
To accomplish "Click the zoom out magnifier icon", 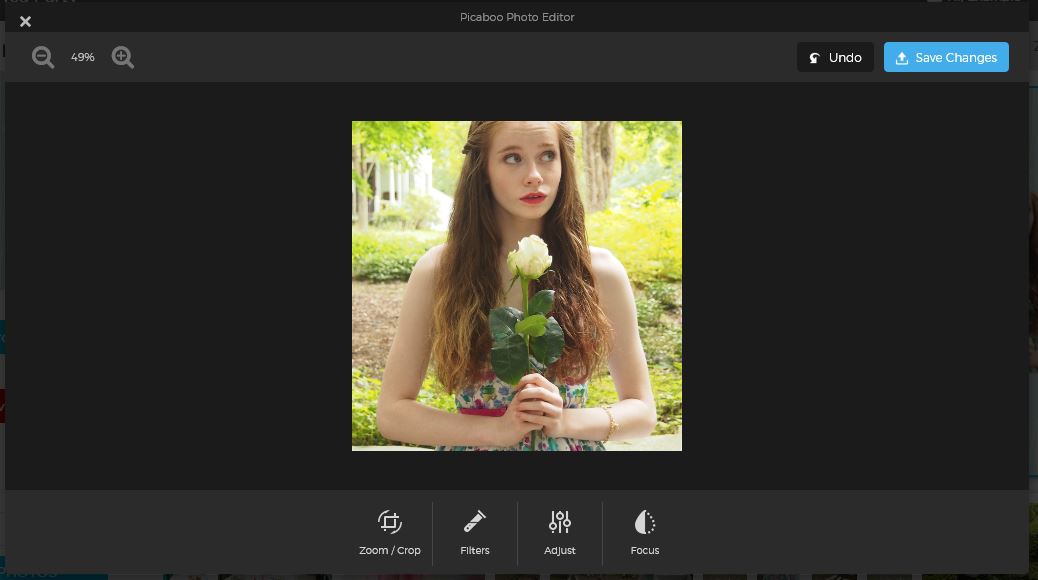I will tap(43, 57).
